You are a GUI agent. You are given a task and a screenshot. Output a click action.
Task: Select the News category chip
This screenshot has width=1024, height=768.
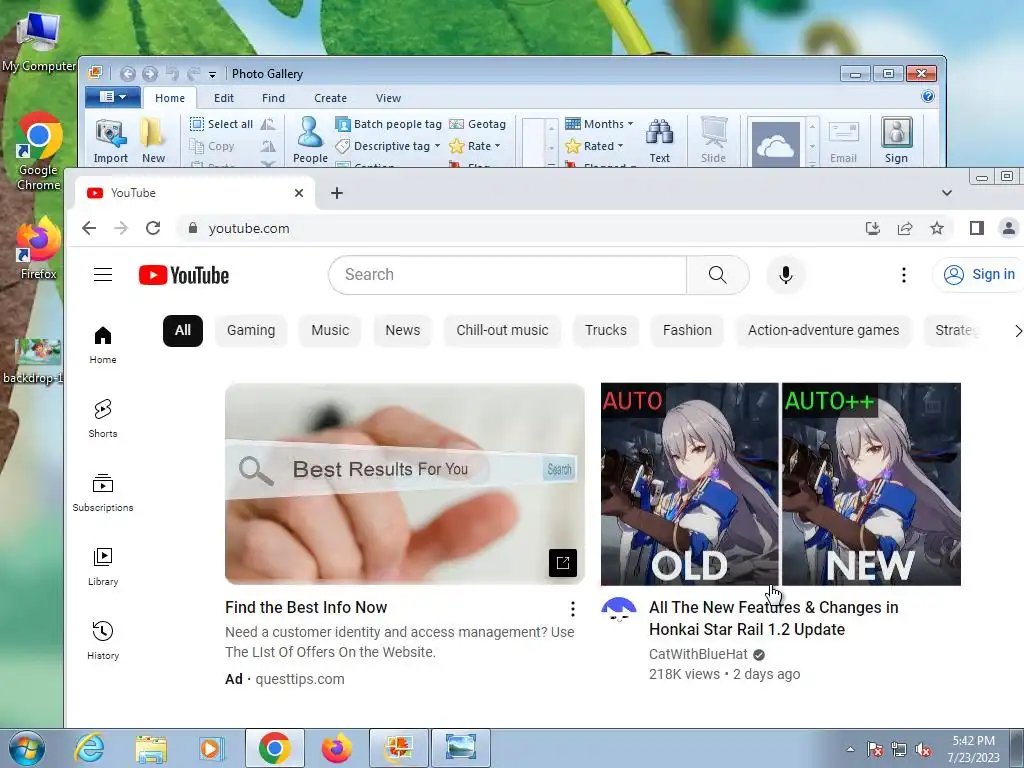tap(402, 330)
